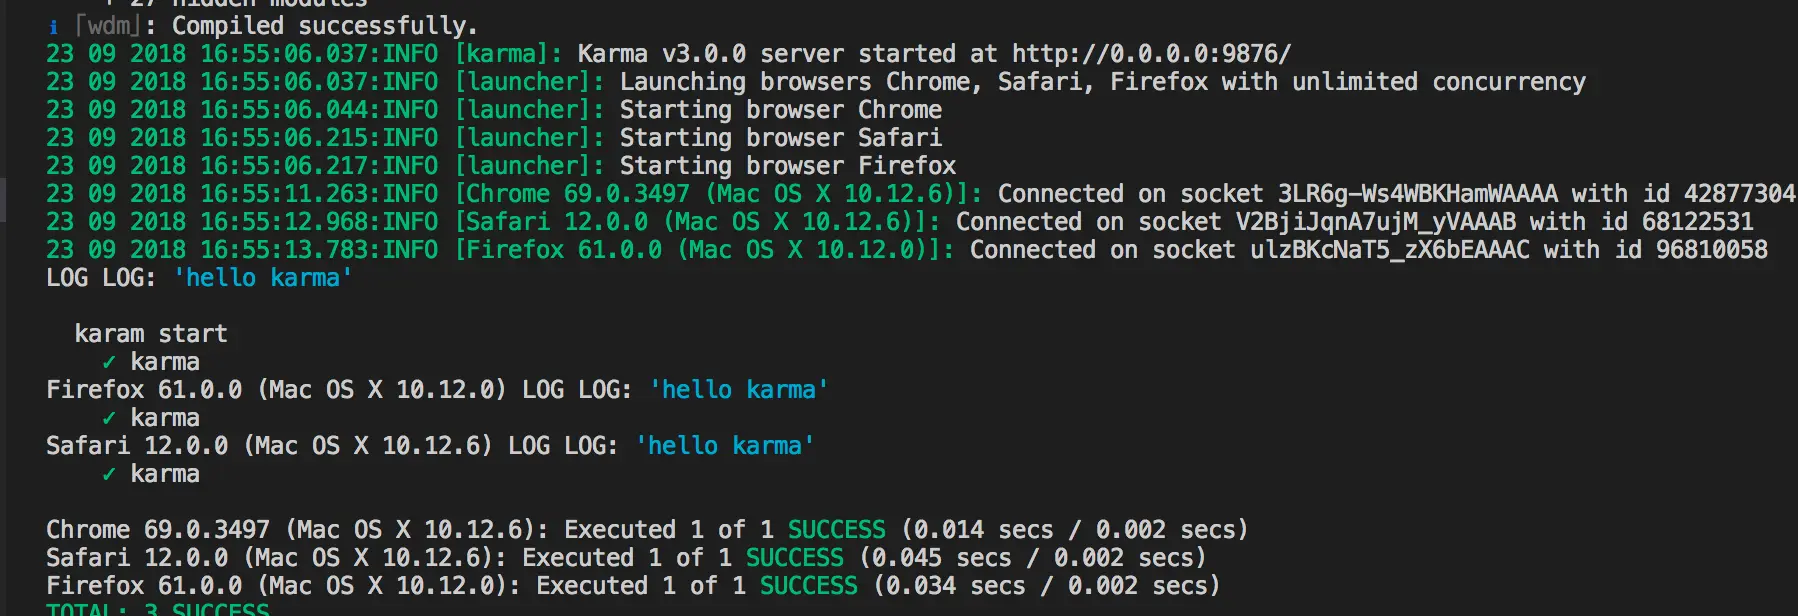Click the blue info icon beside wdm
1798x616 pixels.
pos(54,27)
